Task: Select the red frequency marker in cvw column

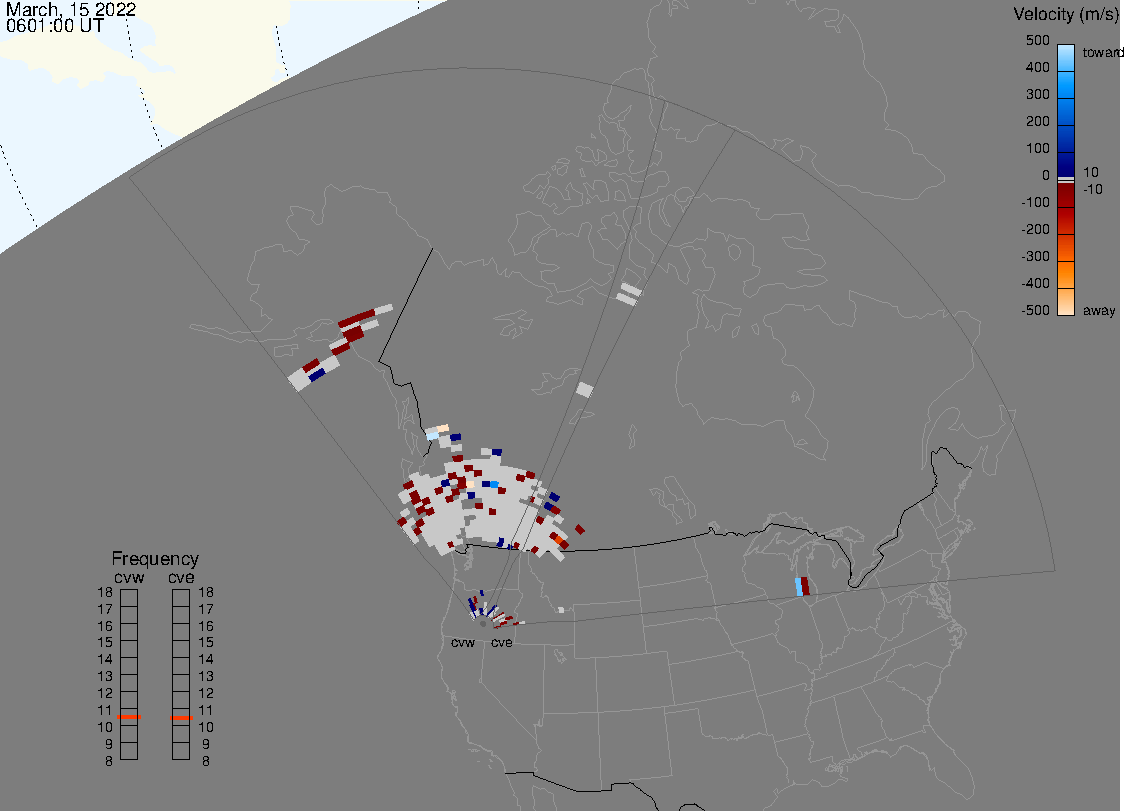Action: [x=129, y=717]
